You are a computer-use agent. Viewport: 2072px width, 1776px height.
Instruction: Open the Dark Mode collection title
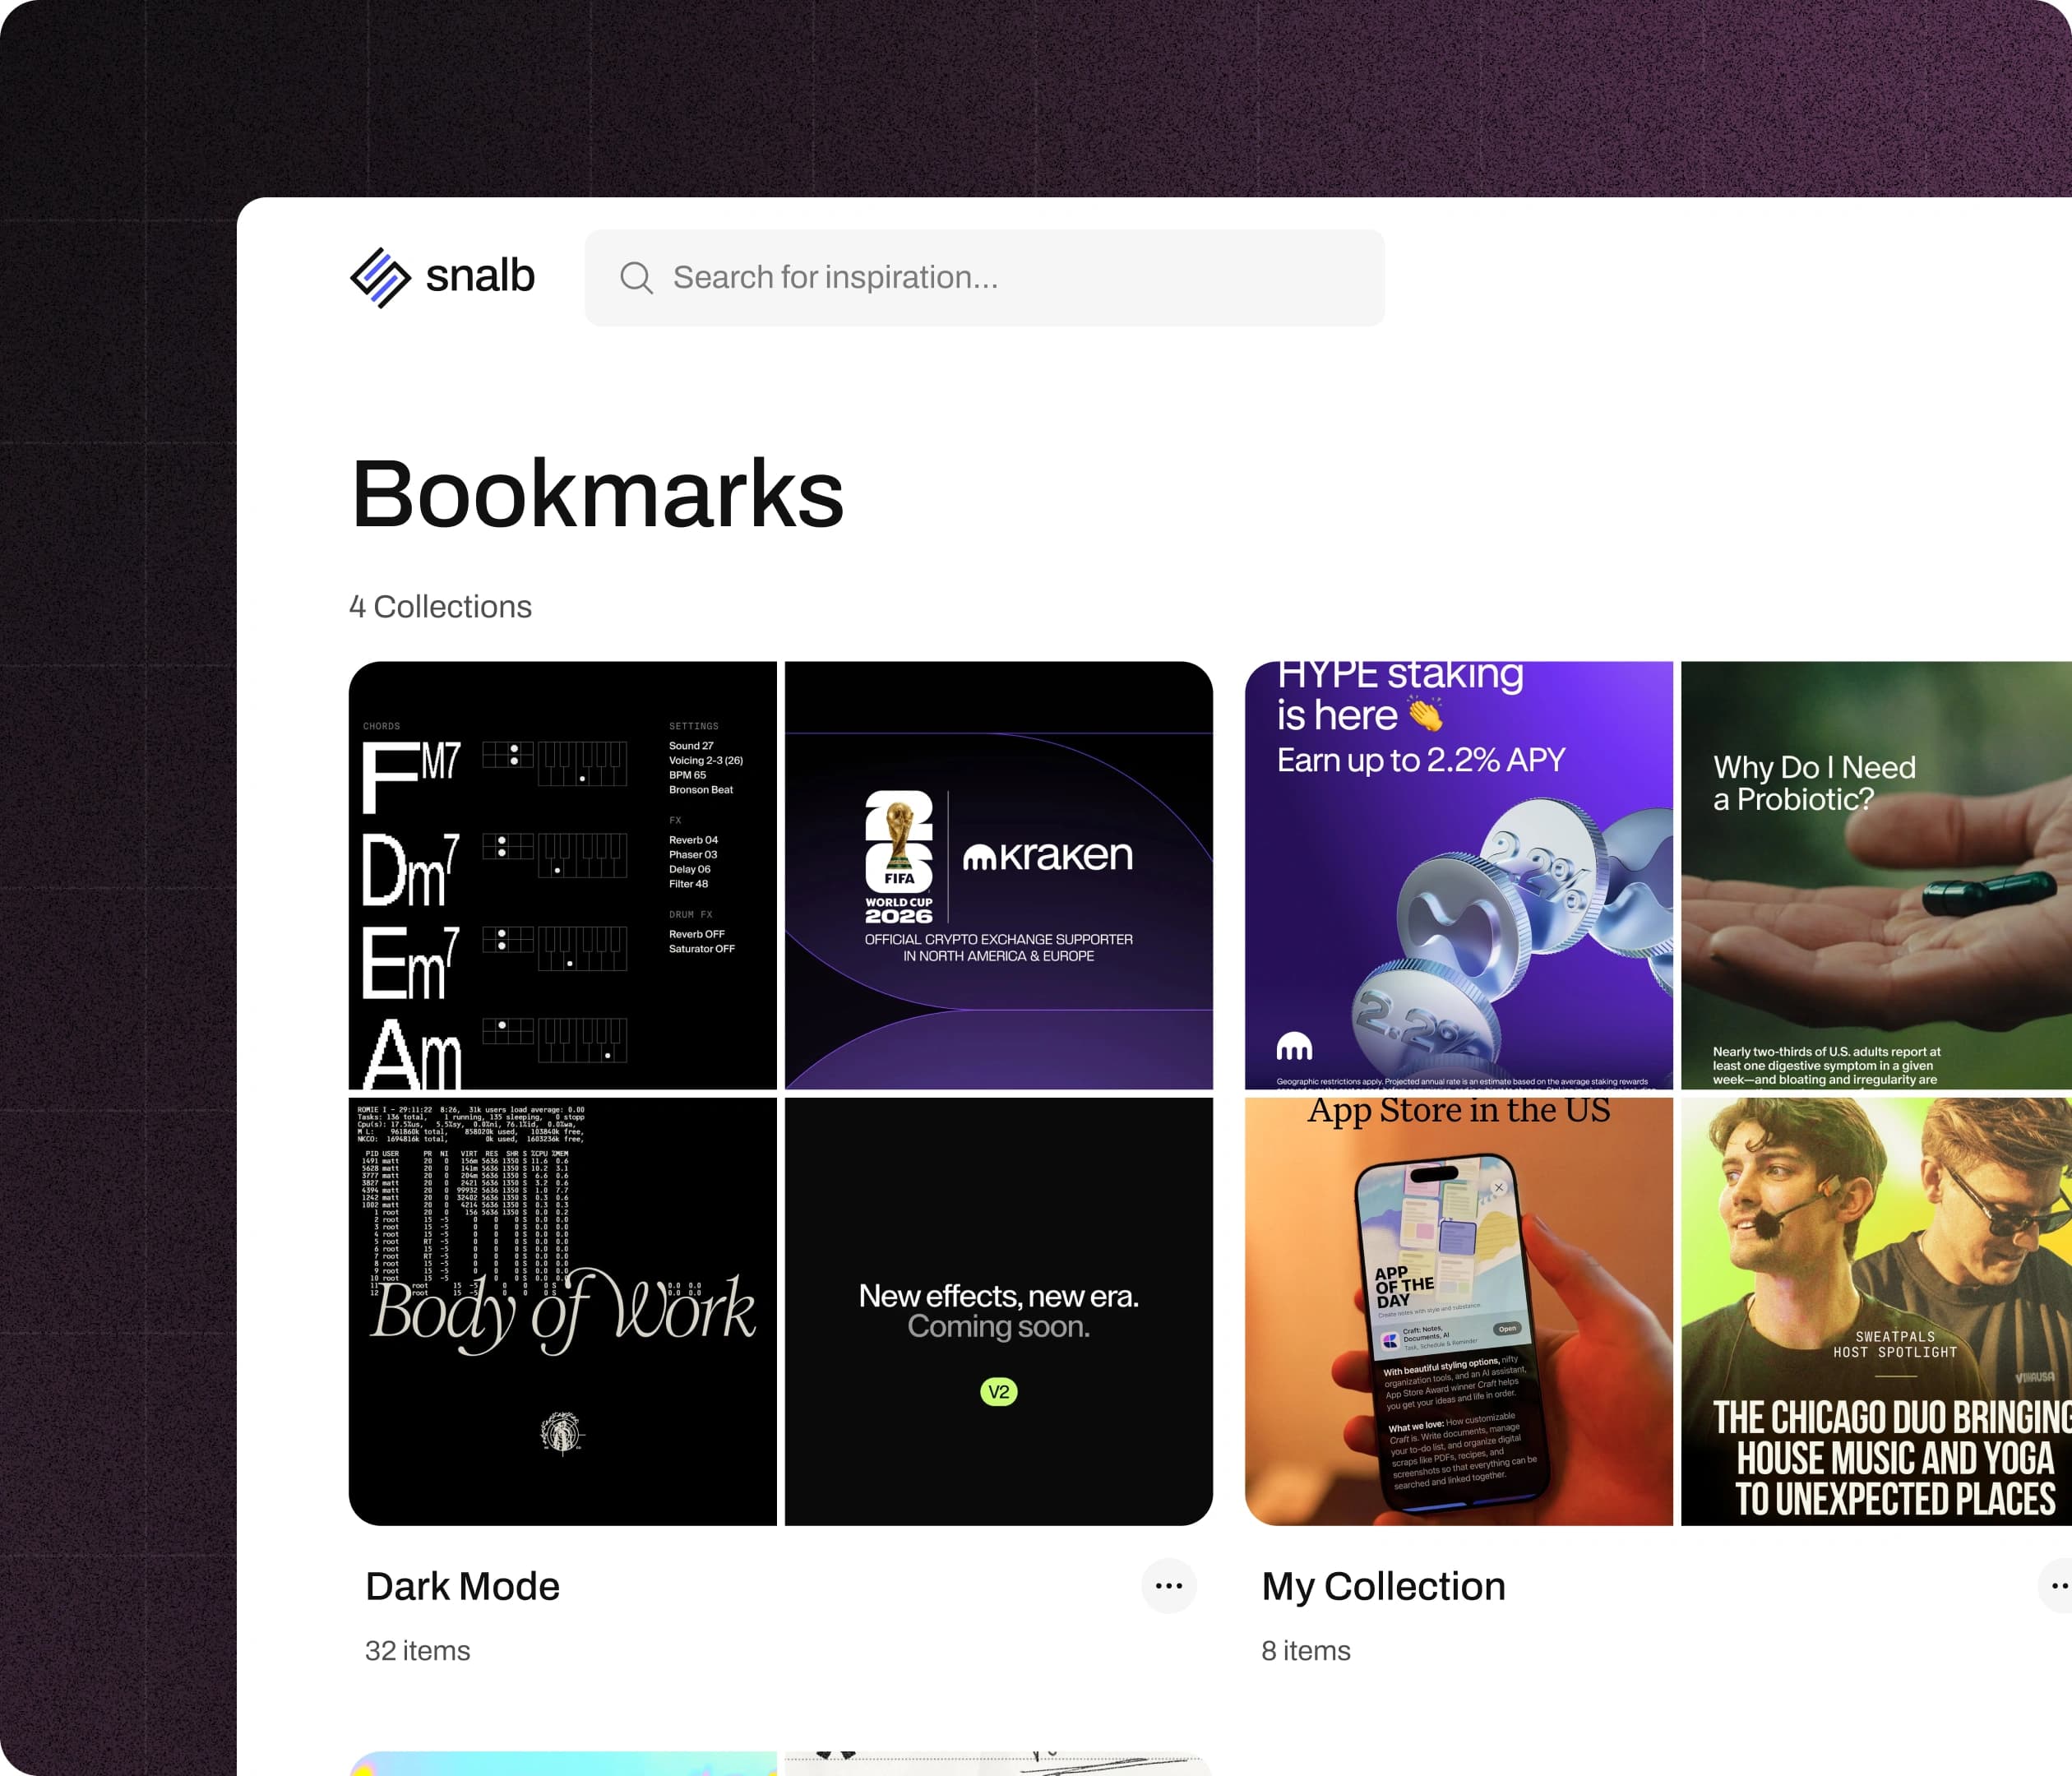point(462,1586)
